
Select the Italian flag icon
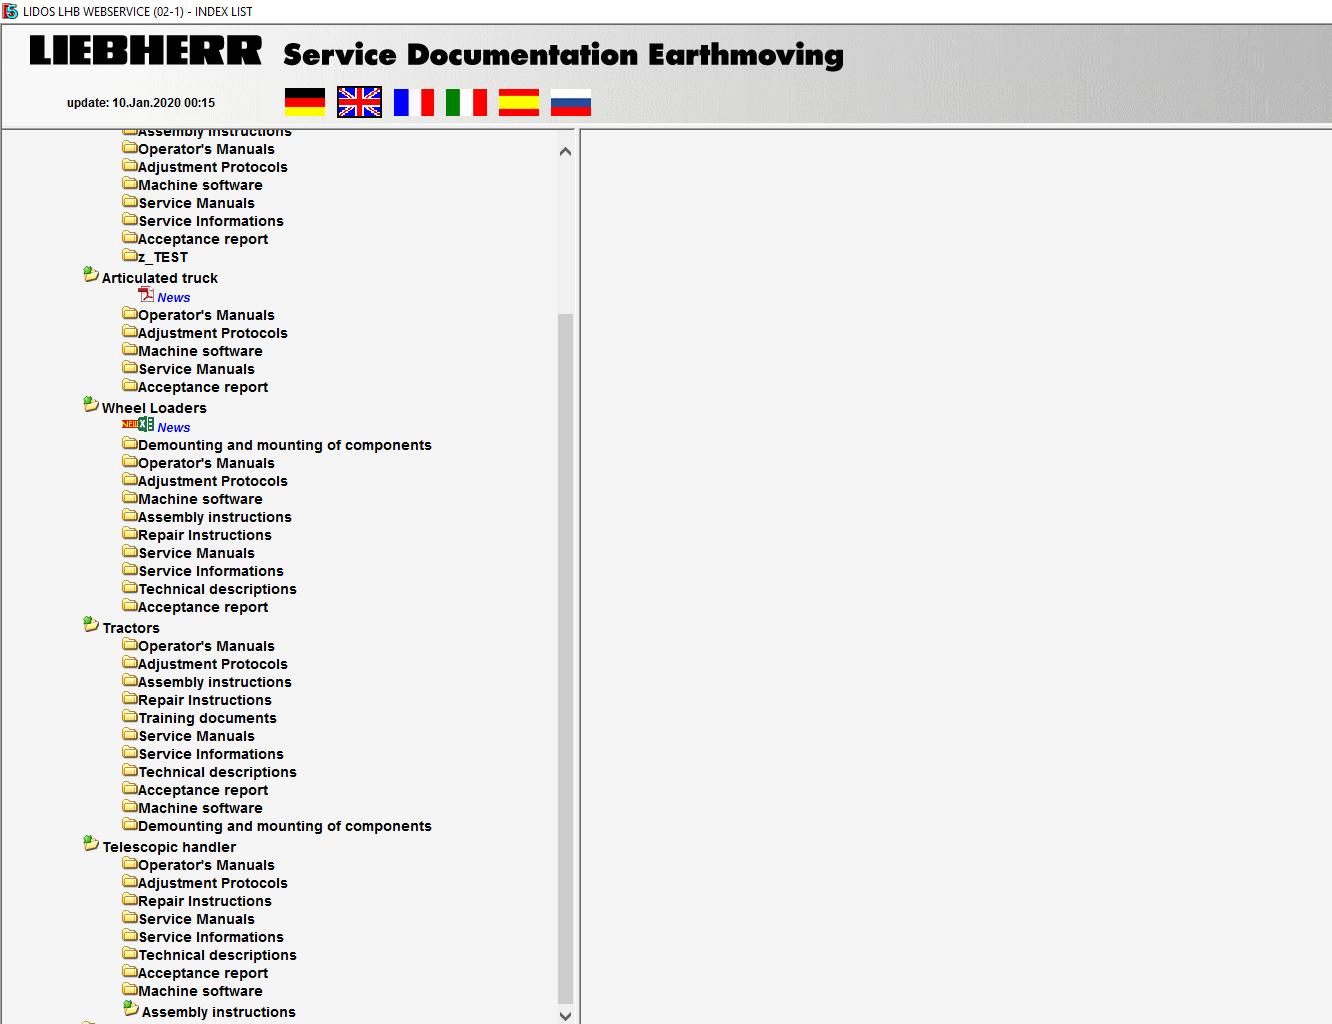tap(467, 101)
